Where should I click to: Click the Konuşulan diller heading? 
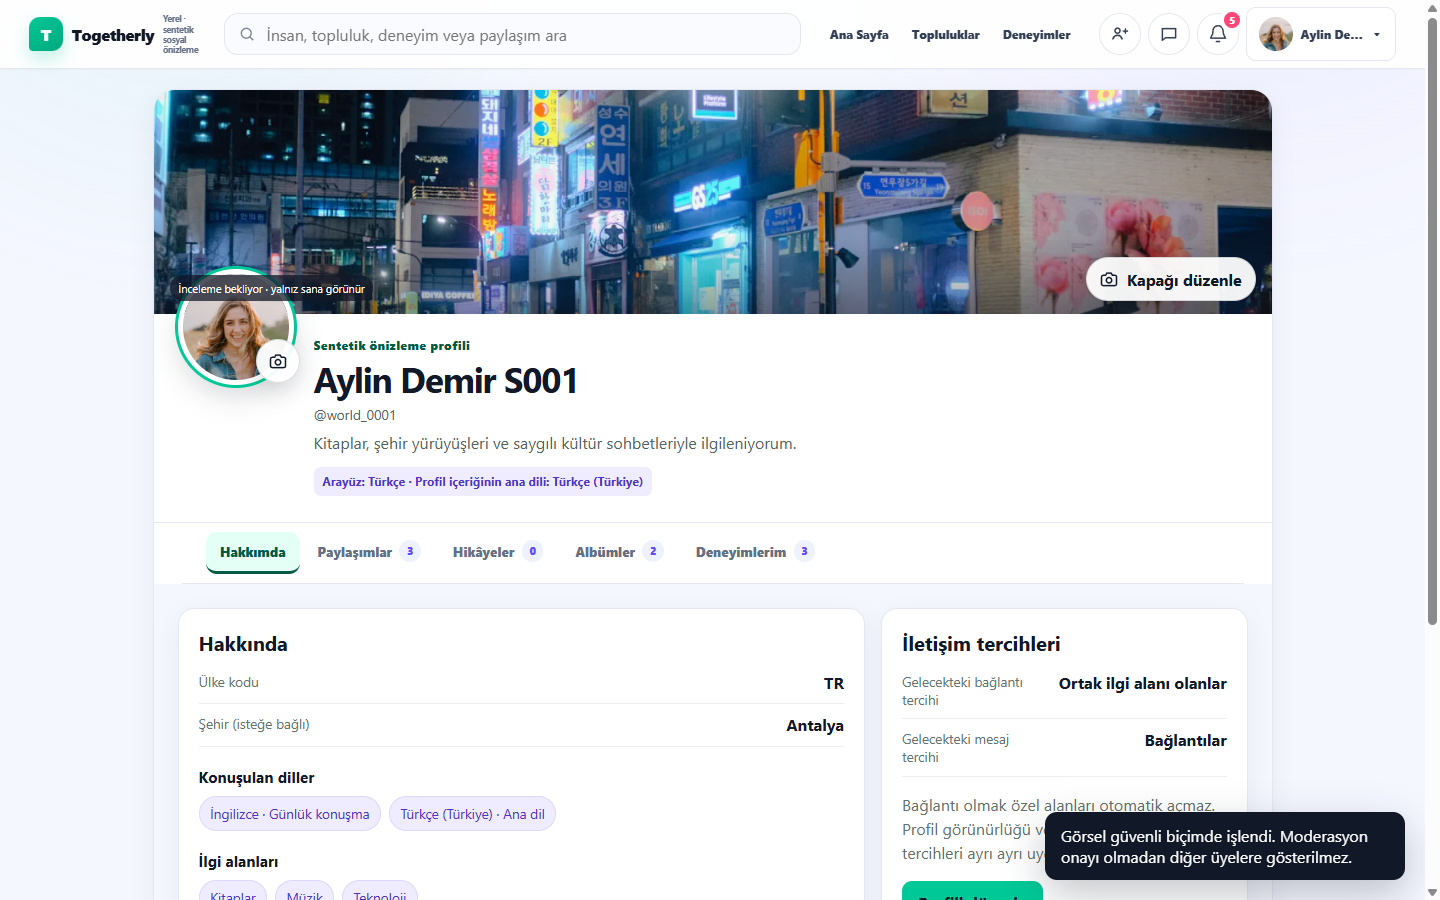coord(257,778)
